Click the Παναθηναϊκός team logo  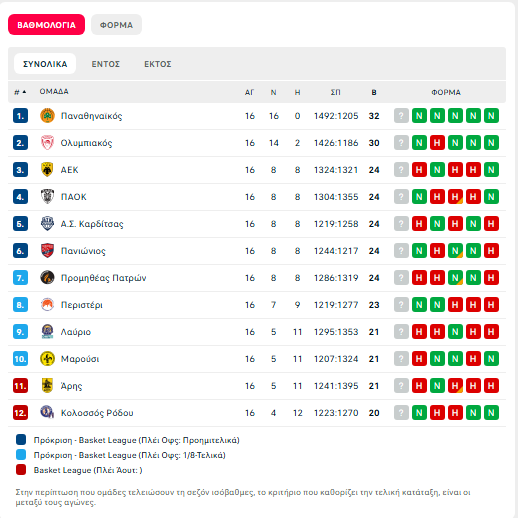click(x=47, y=116)
